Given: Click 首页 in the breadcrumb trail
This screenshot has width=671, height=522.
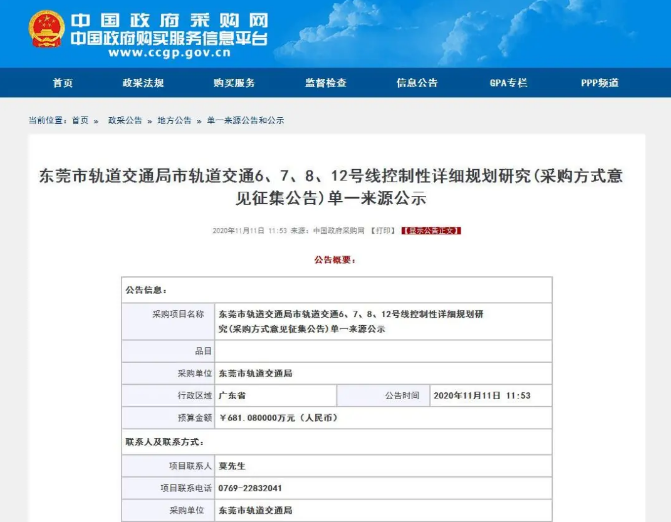Looking at the screenshot, I should pyautogui.click(x=80, y=120).
